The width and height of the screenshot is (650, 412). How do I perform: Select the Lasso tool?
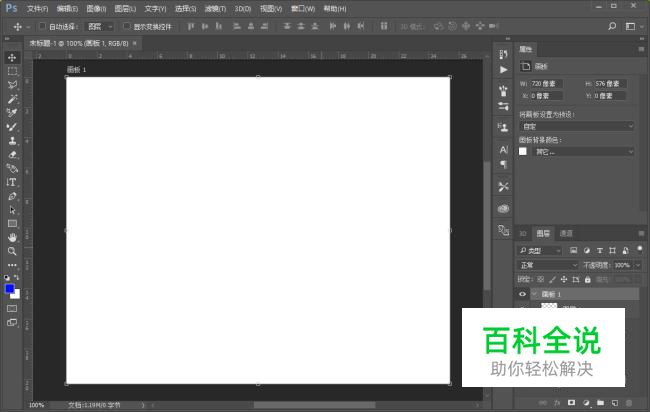click(x=12, y=85)
